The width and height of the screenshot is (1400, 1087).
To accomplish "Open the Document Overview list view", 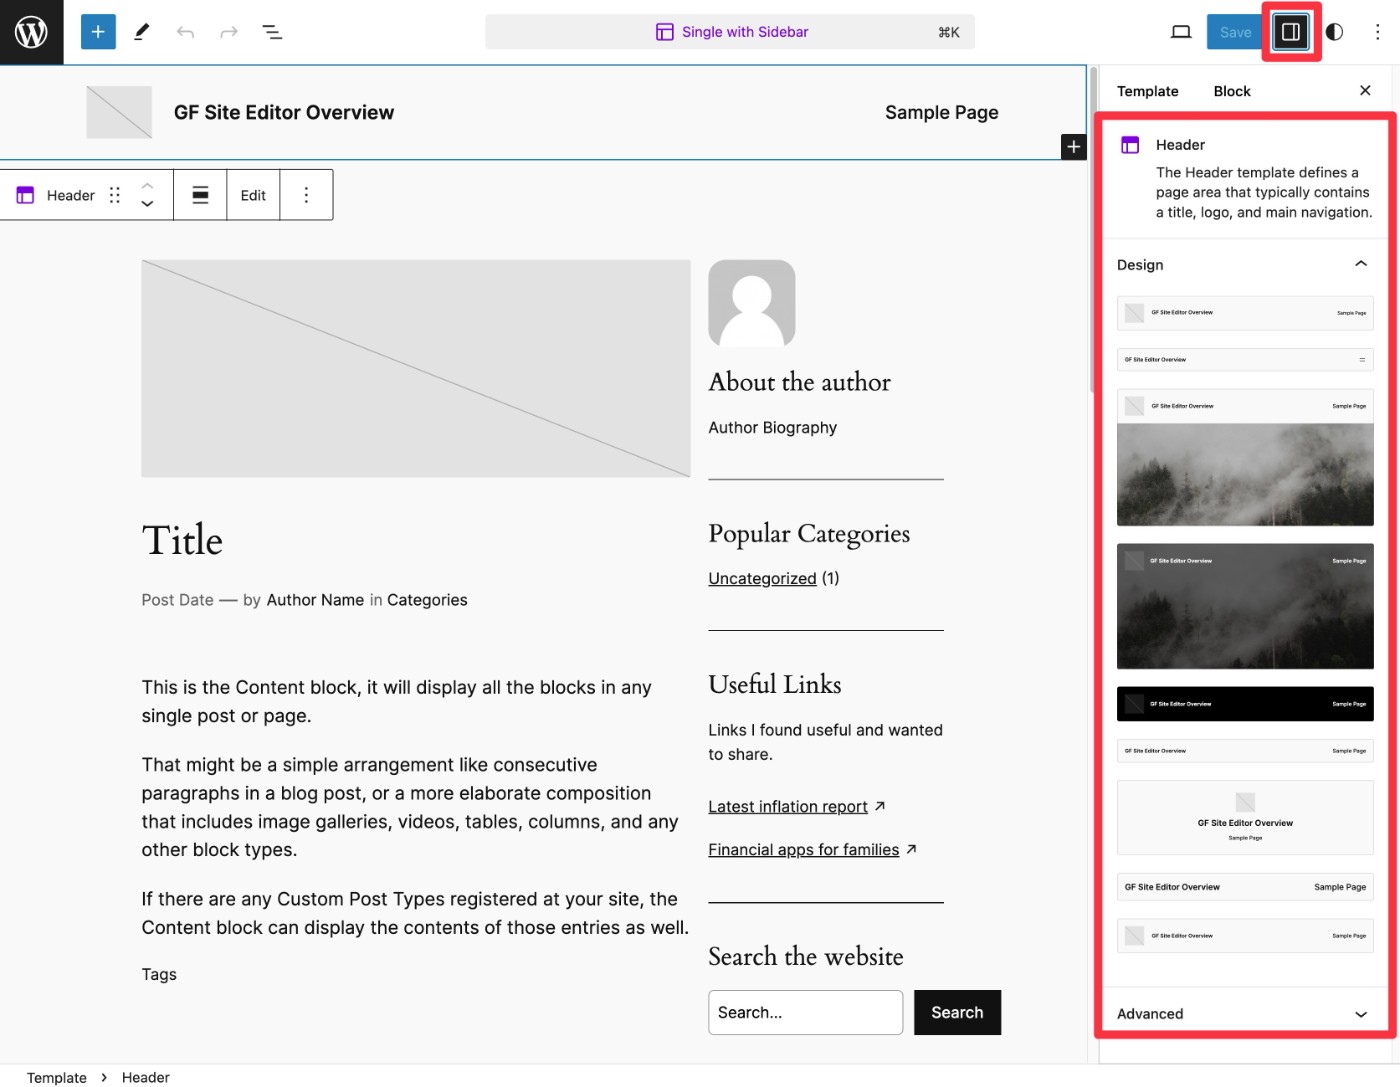I will pyautogui.click(x=272, y=32).
